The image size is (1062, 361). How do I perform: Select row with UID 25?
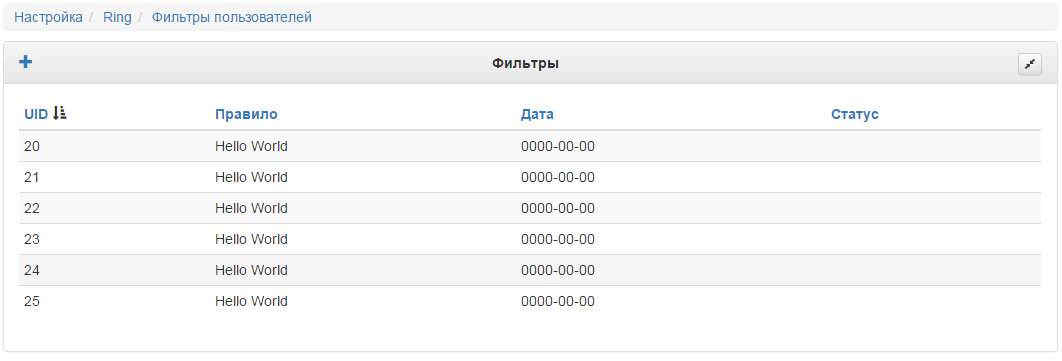point(530,301)
